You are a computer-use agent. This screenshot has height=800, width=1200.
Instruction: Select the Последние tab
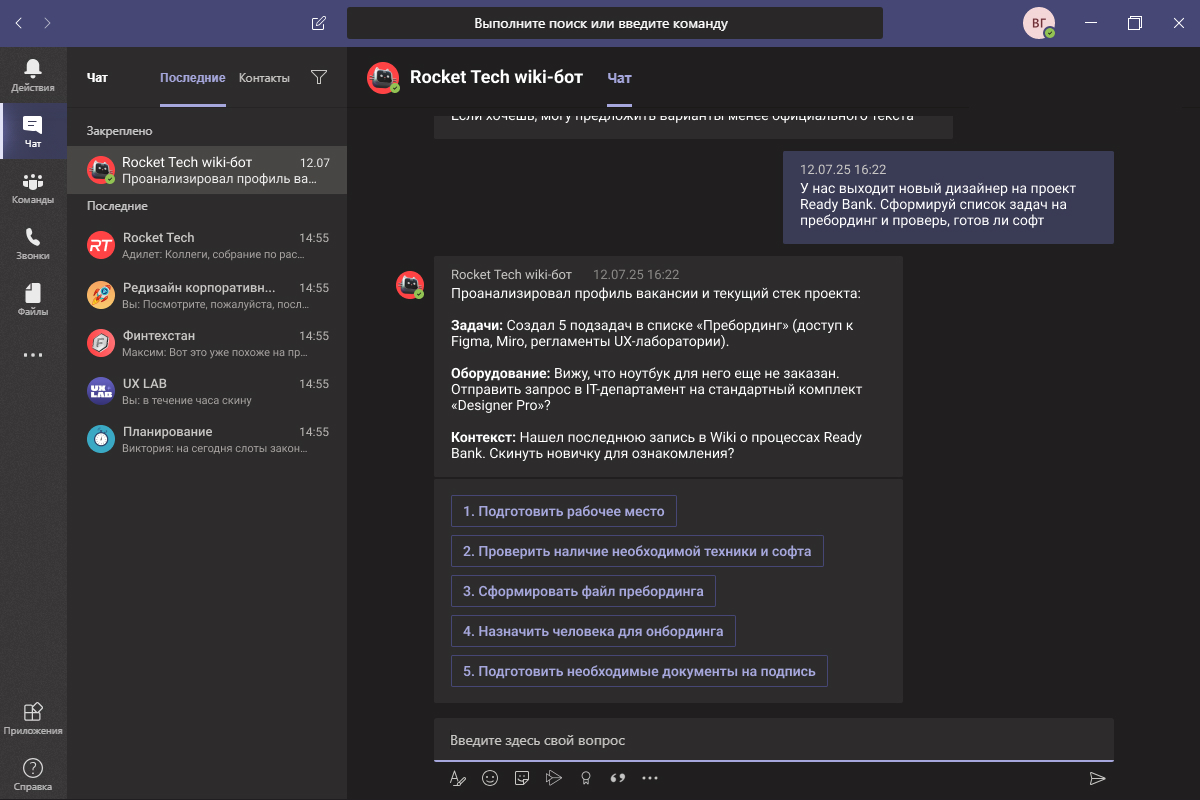pyautogui.click(x=192, y=78)
